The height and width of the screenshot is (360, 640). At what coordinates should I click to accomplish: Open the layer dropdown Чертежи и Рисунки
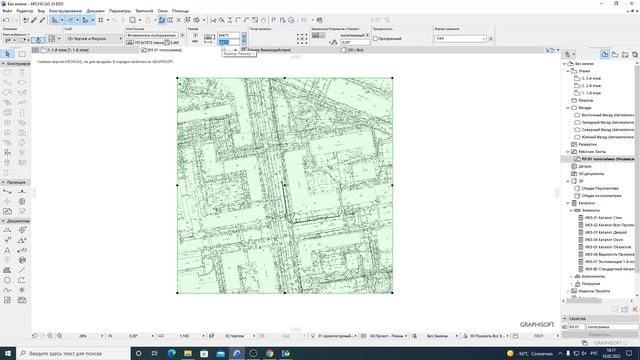coord(94,38)
